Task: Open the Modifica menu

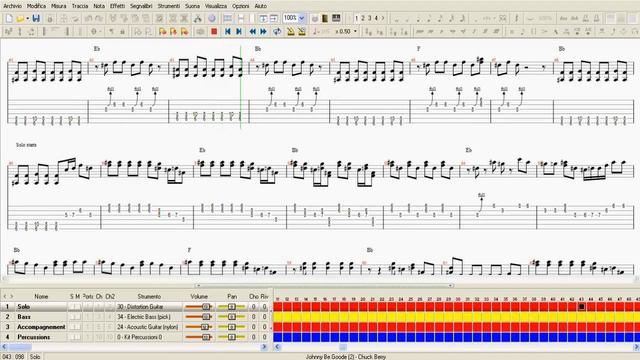Action: point(36,6)
